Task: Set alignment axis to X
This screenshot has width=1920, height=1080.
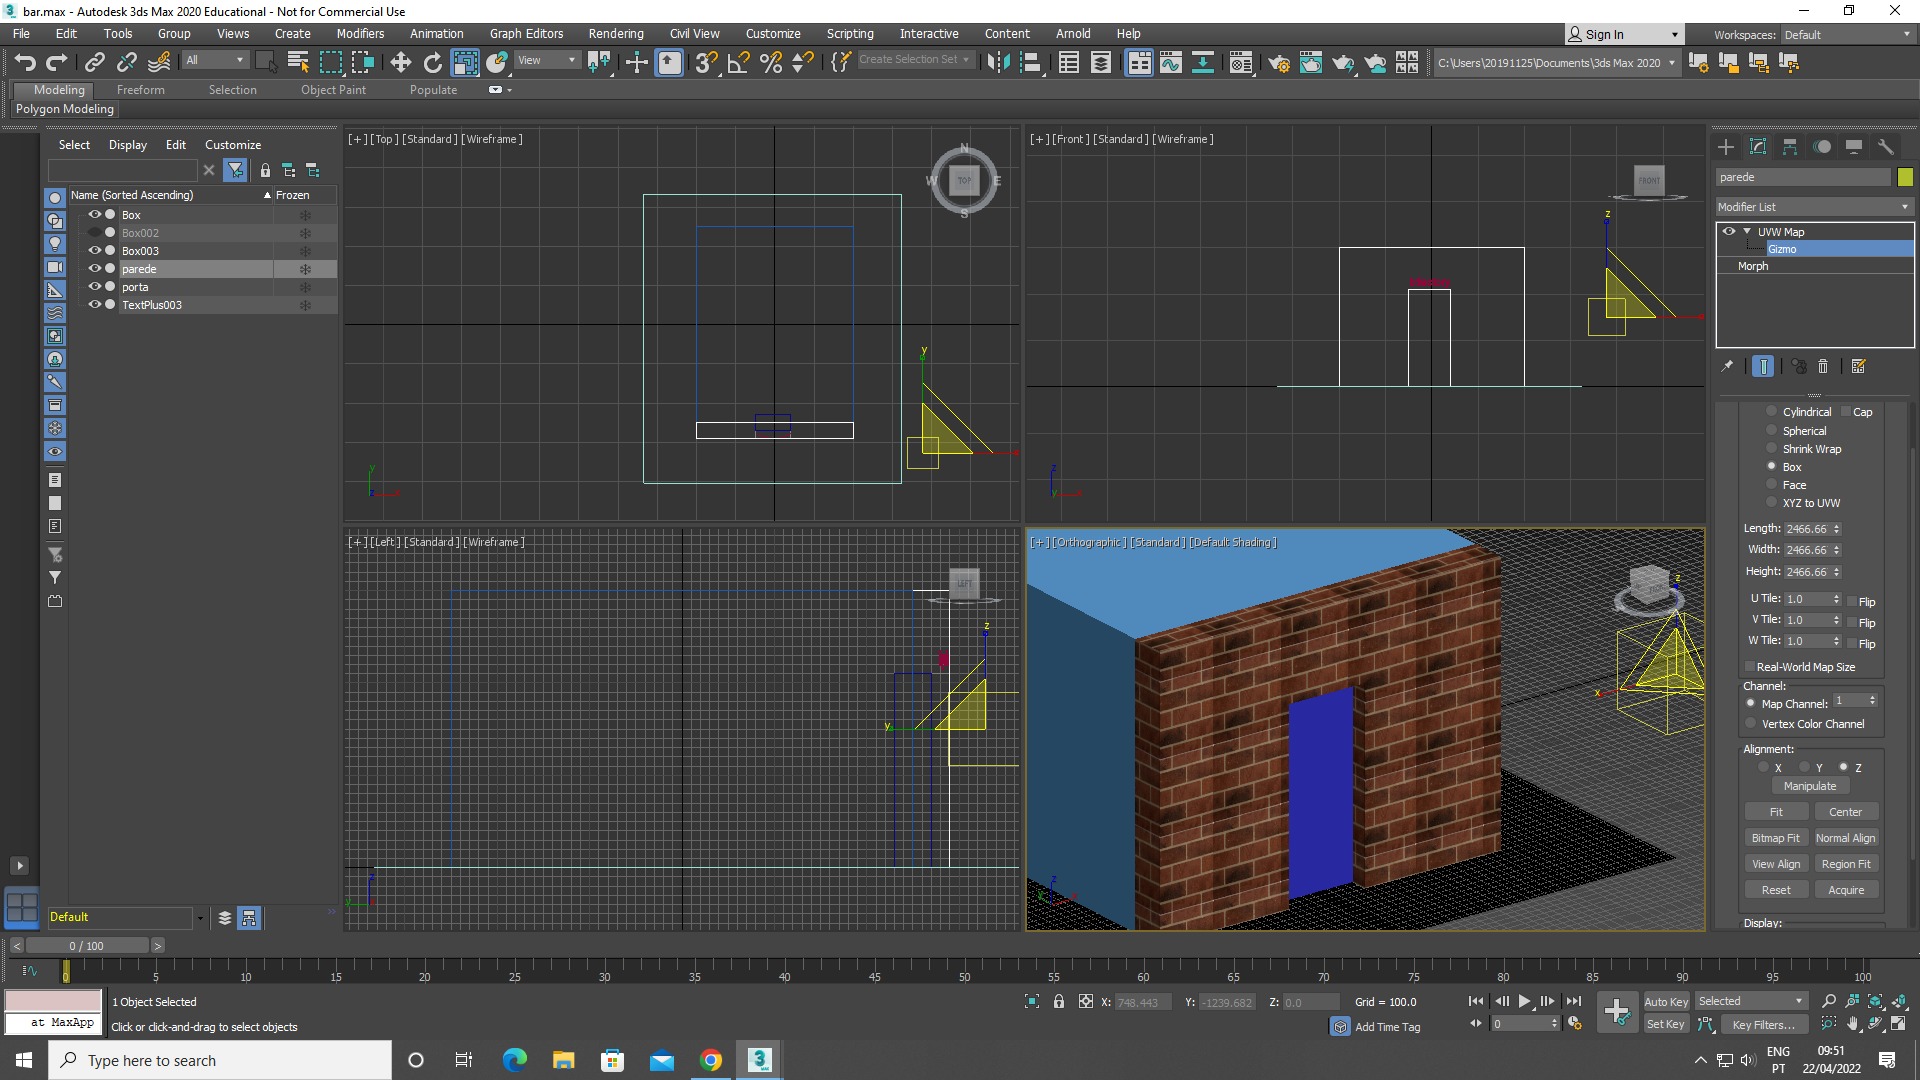Action: 1764,768
